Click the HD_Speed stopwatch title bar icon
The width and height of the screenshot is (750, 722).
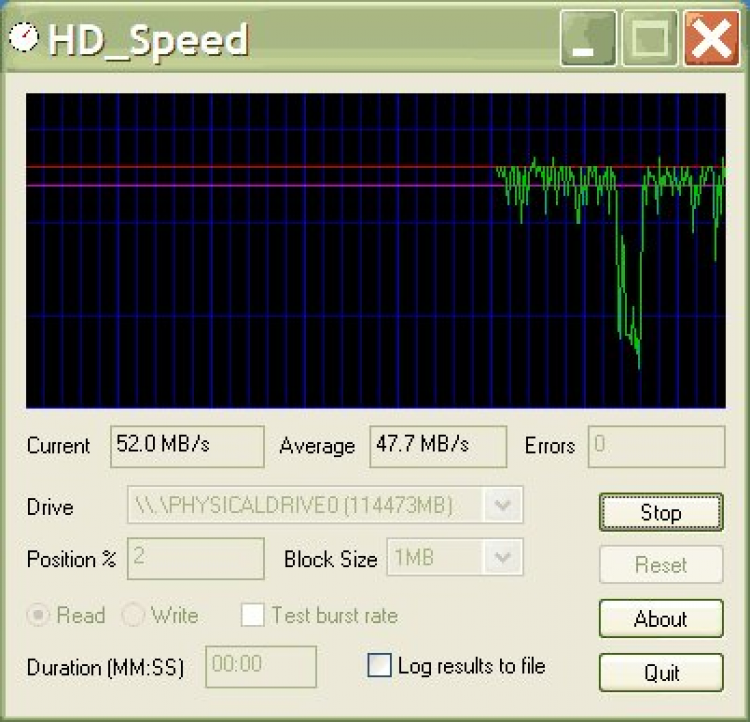tap(23, 37)
